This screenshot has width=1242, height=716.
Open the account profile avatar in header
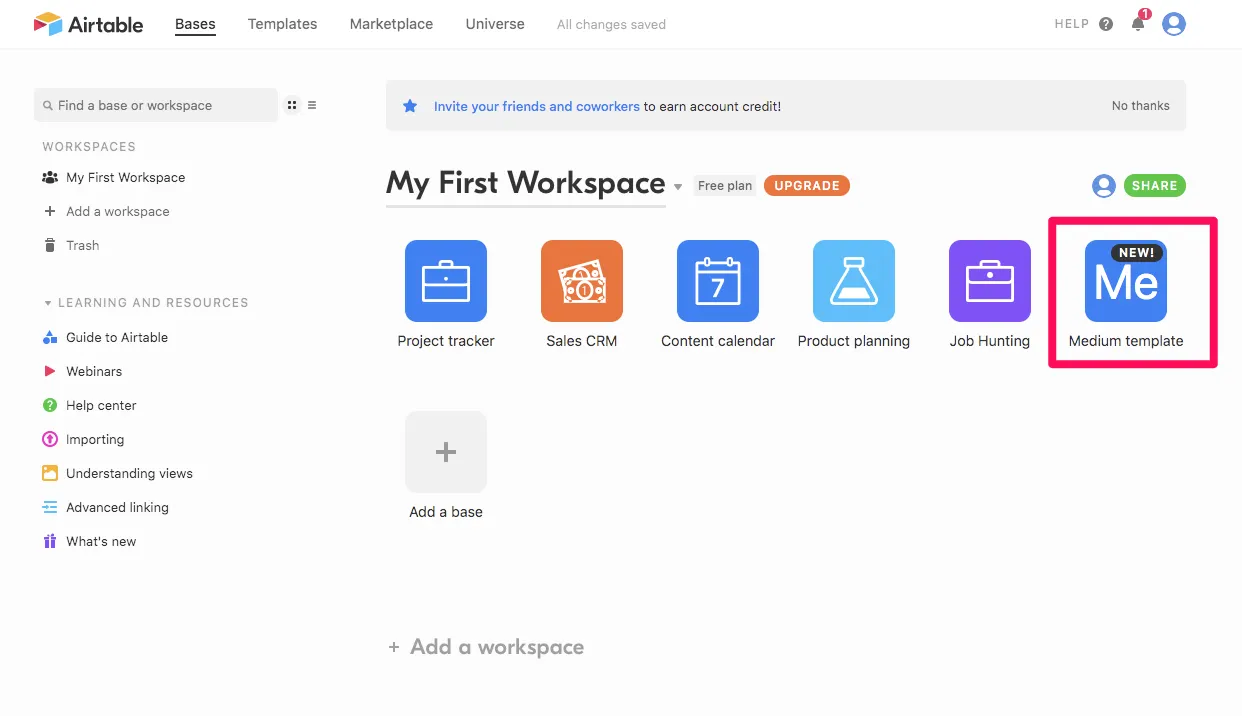tap(1174, 24)
